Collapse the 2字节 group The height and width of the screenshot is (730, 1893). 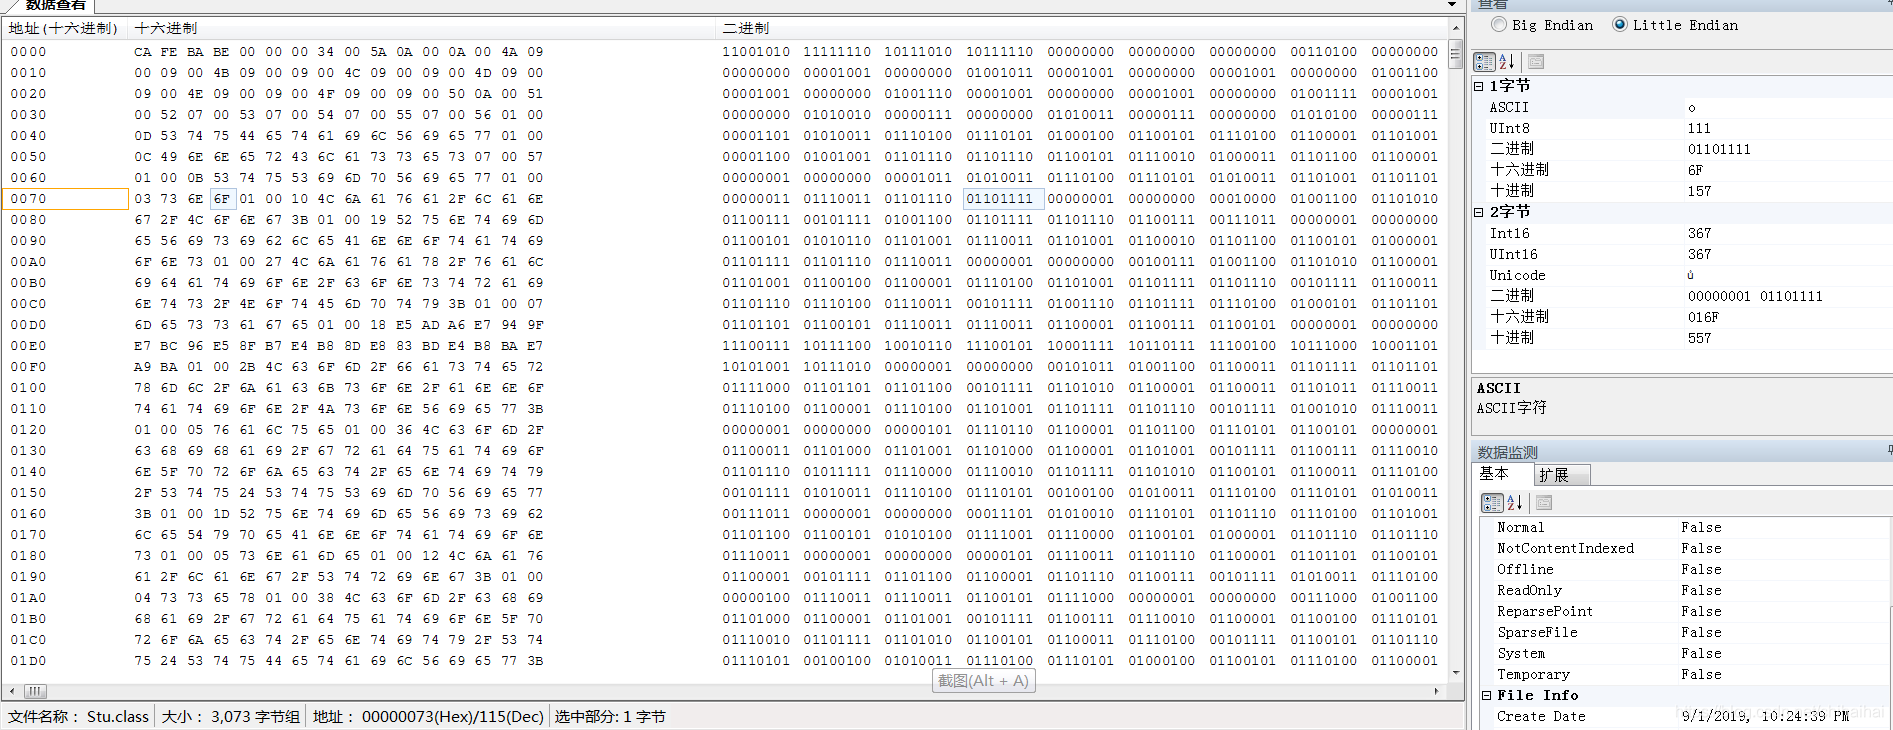[1479, 212]
